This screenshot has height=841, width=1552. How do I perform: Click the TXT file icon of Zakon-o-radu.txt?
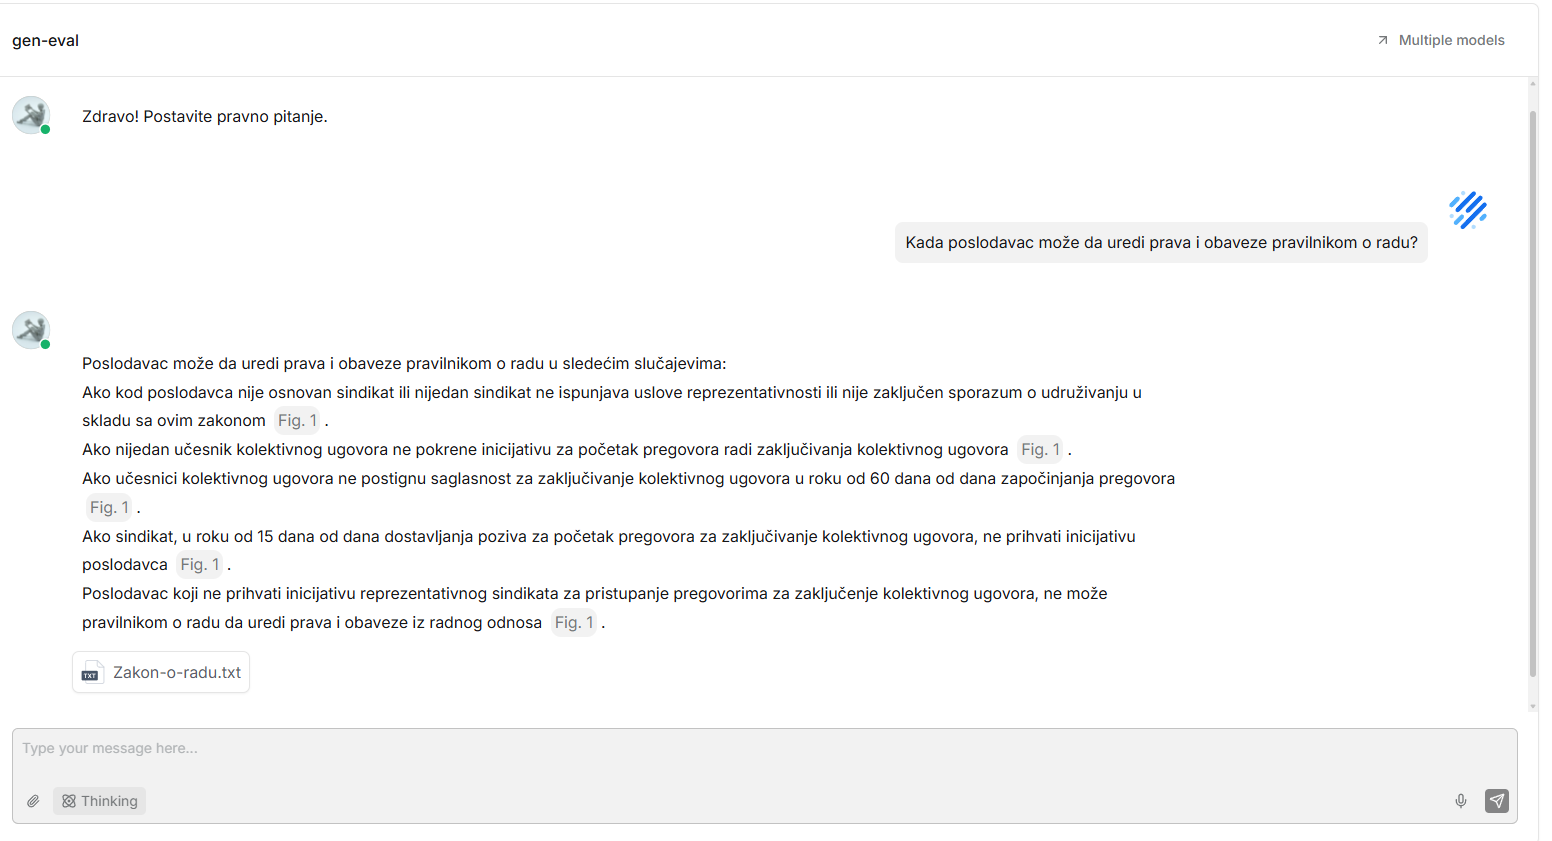[x=91, y=672]
